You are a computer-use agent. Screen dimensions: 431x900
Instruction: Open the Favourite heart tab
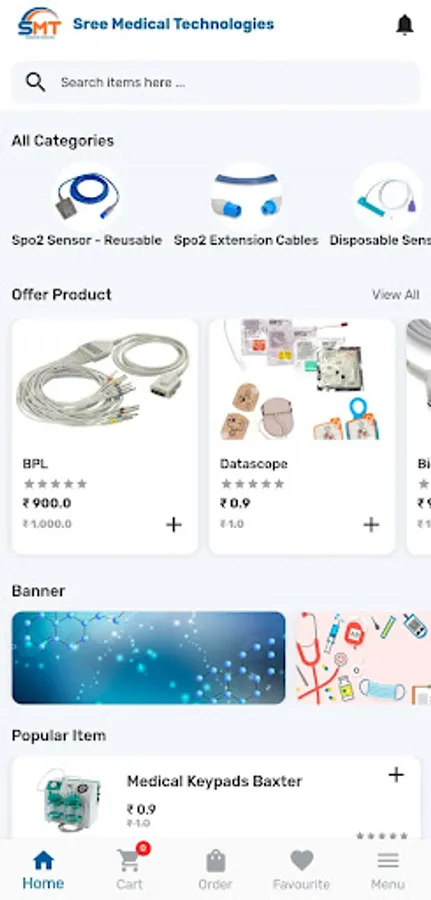click(301, 870)
